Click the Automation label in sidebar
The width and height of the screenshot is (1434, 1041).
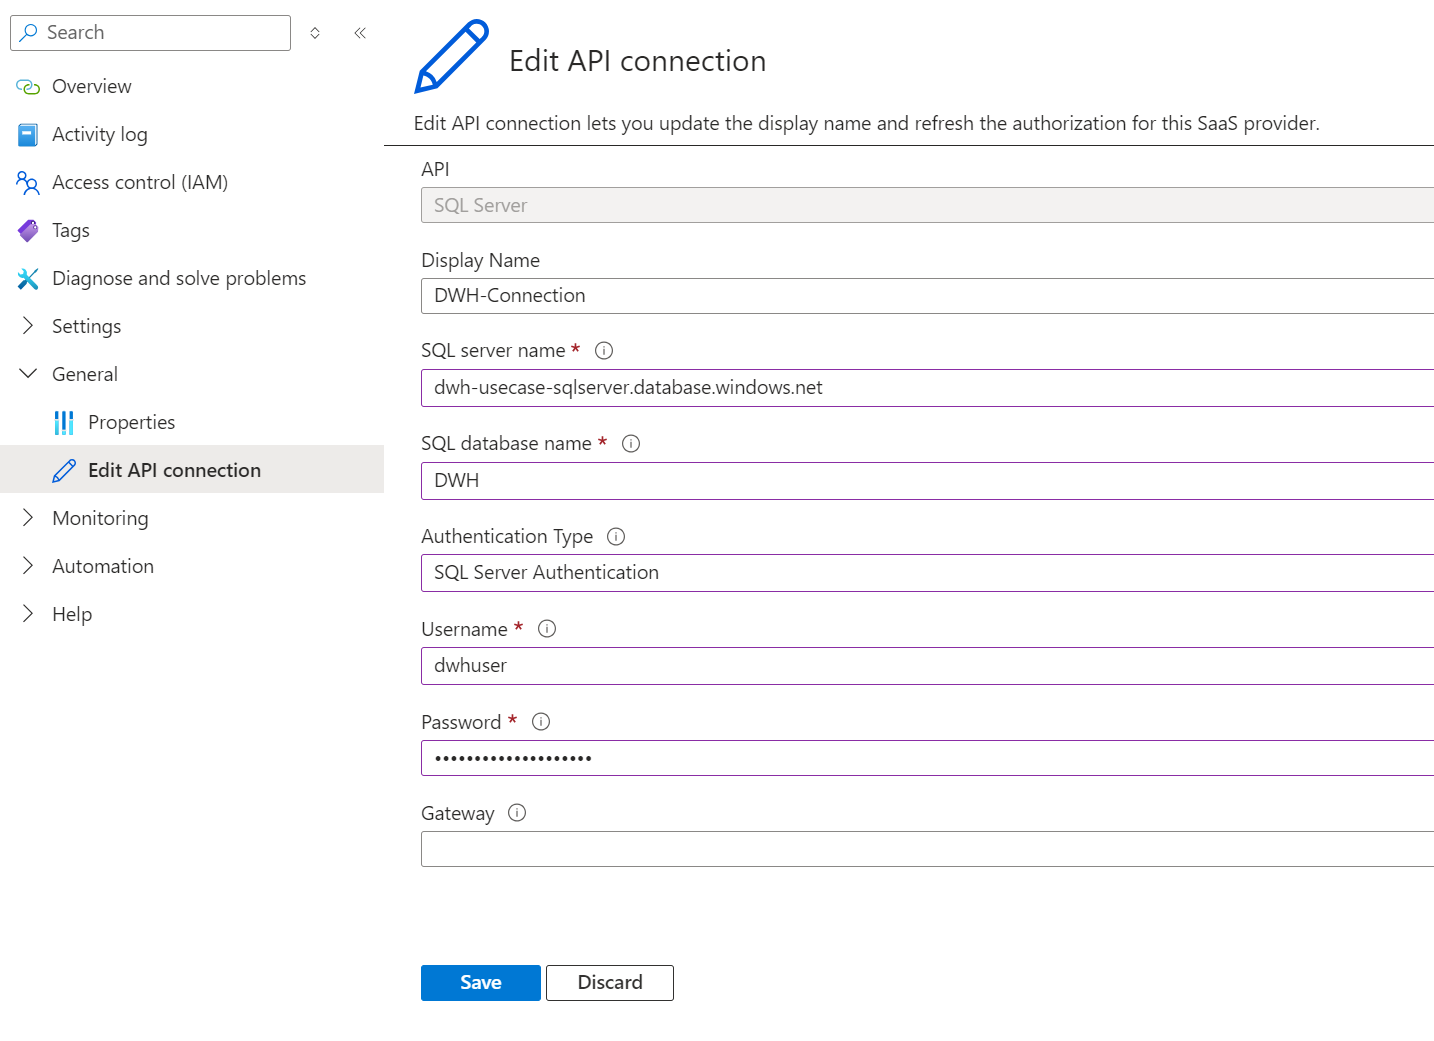pos(103,567)
